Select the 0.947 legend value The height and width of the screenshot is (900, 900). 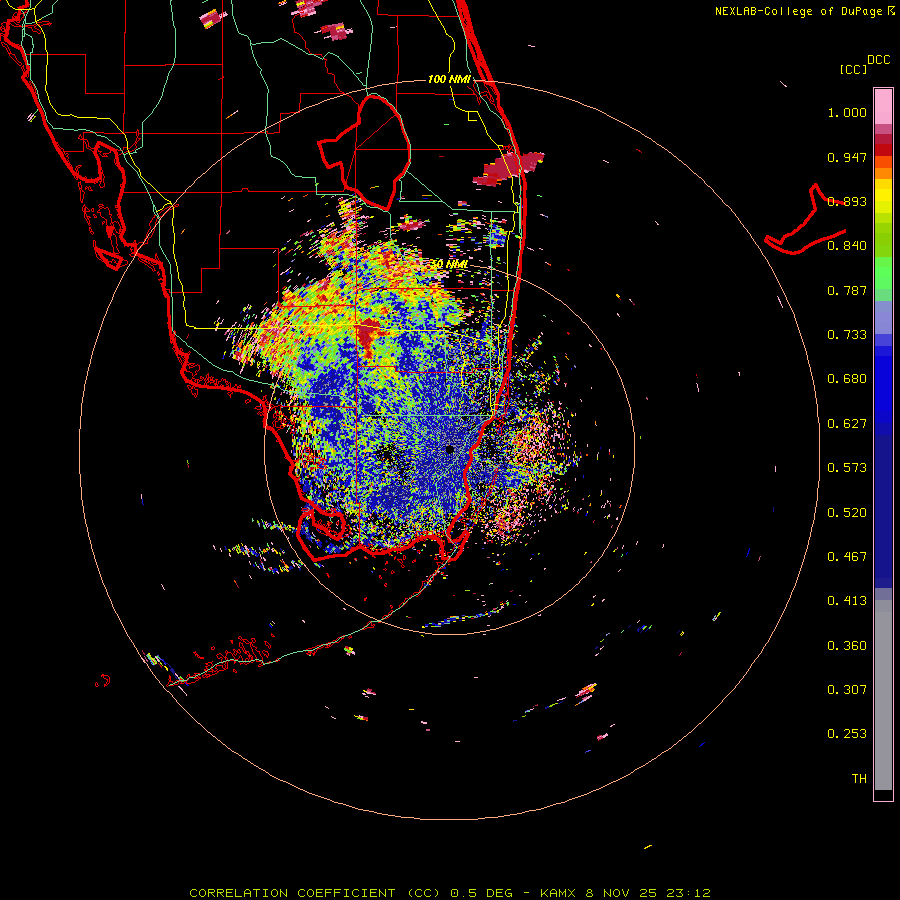pyautogui.click(x=847, y=157)
